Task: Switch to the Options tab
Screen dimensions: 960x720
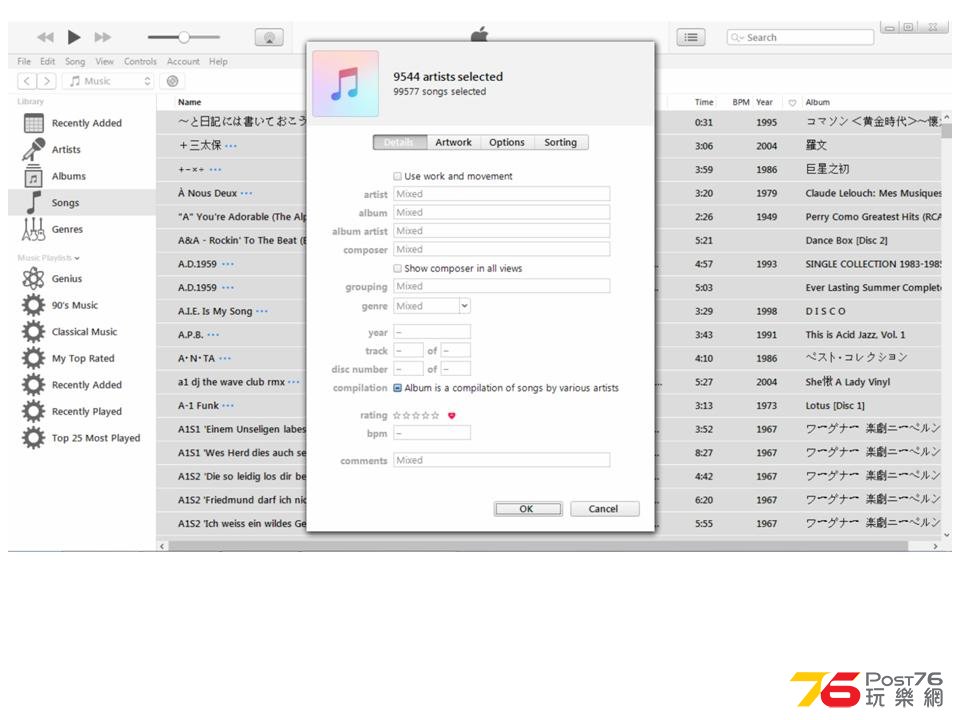Action: (x=507, y=142)
